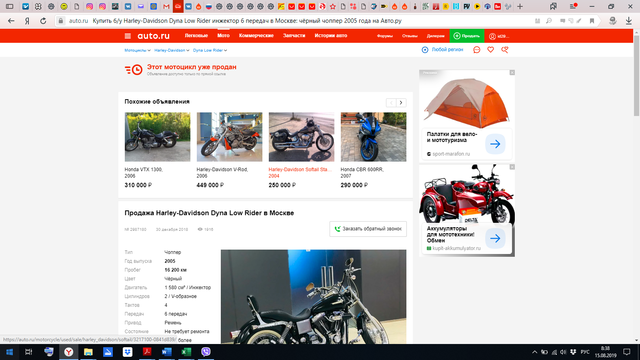Open the 'Дилеры' link

coord(436,36)
